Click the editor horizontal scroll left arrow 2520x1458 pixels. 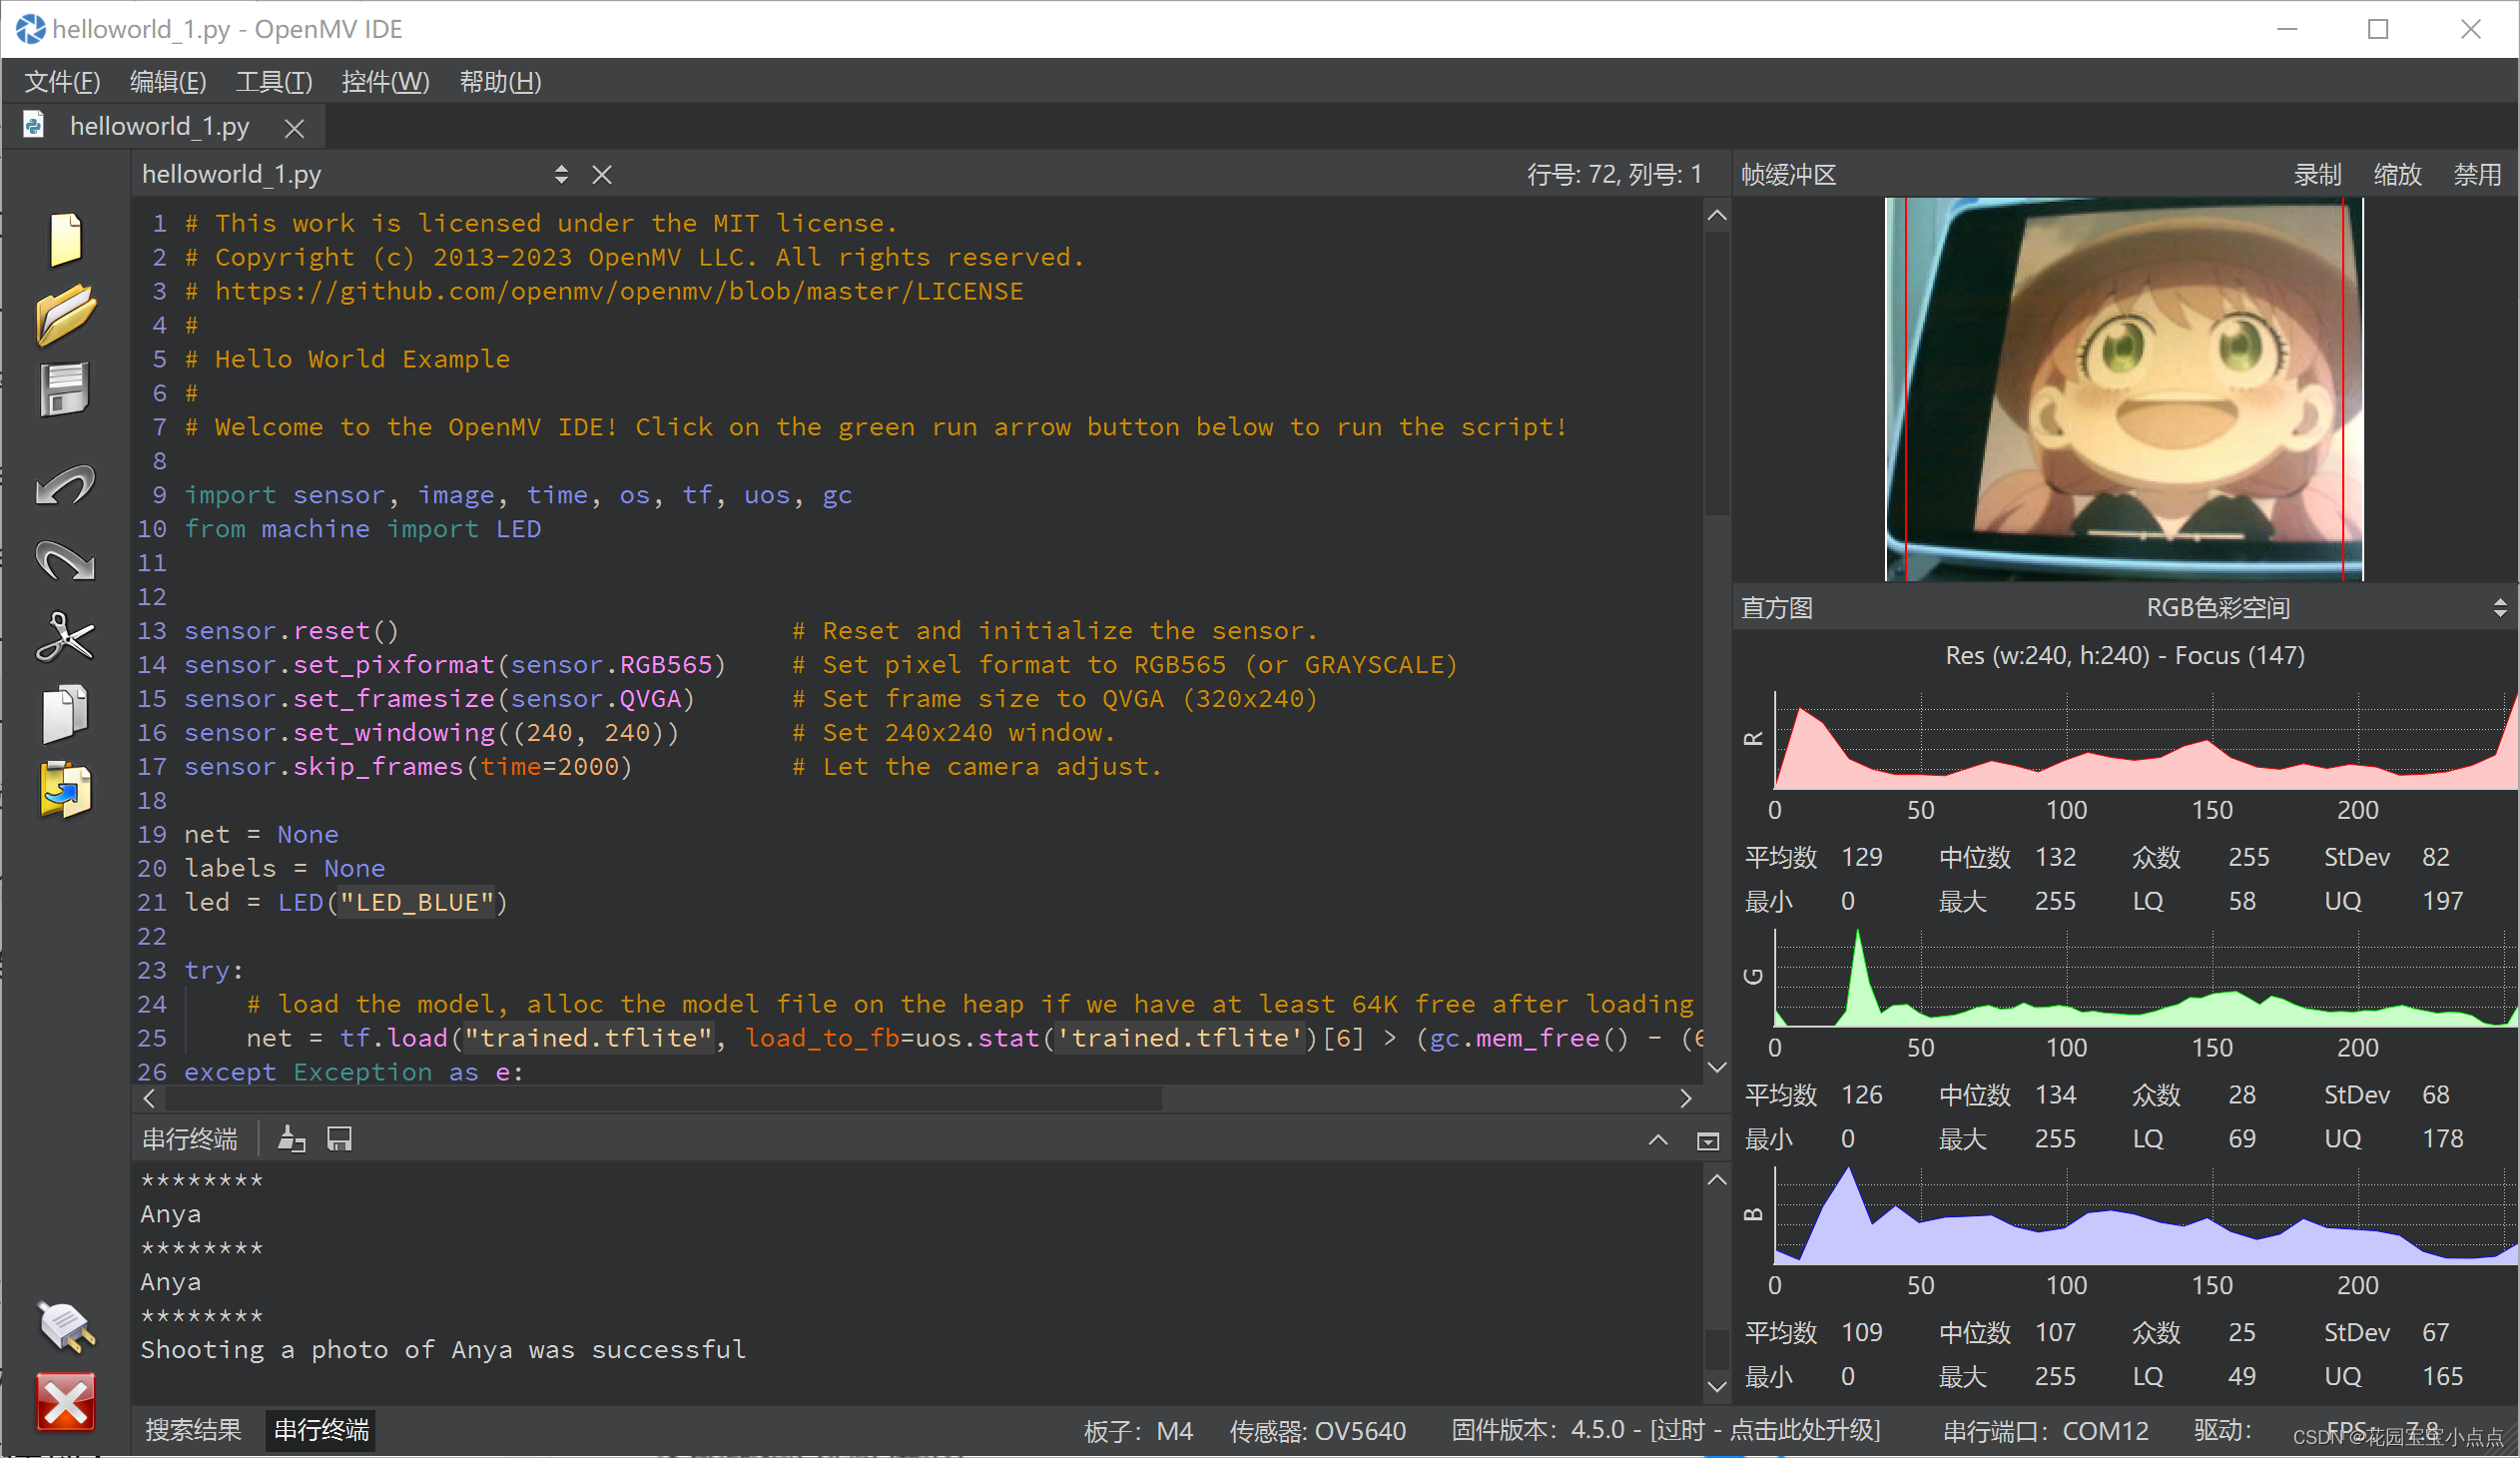point(149,1098)
